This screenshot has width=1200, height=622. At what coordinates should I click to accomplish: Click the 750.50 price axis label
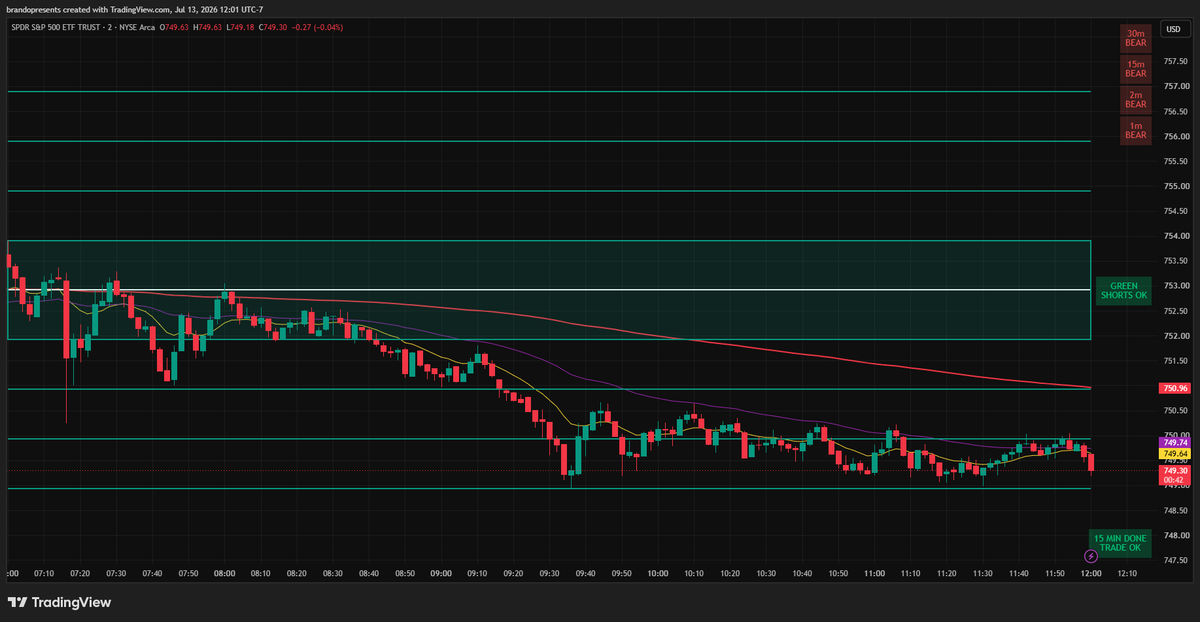point(1176,411)
